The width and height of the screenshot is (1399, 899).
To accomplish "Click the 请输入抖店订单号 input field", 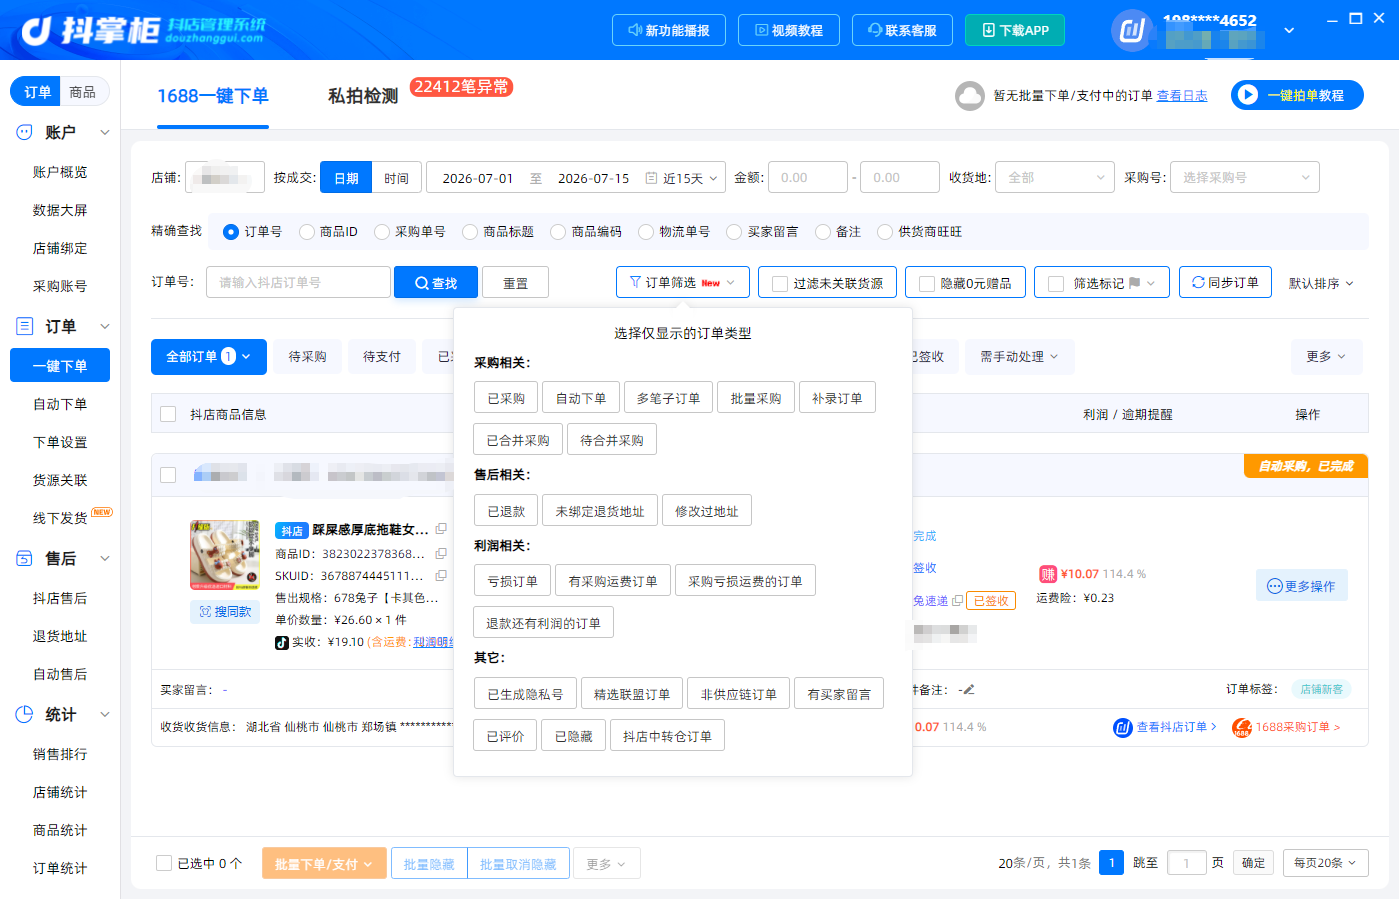I will pos(298,282).
